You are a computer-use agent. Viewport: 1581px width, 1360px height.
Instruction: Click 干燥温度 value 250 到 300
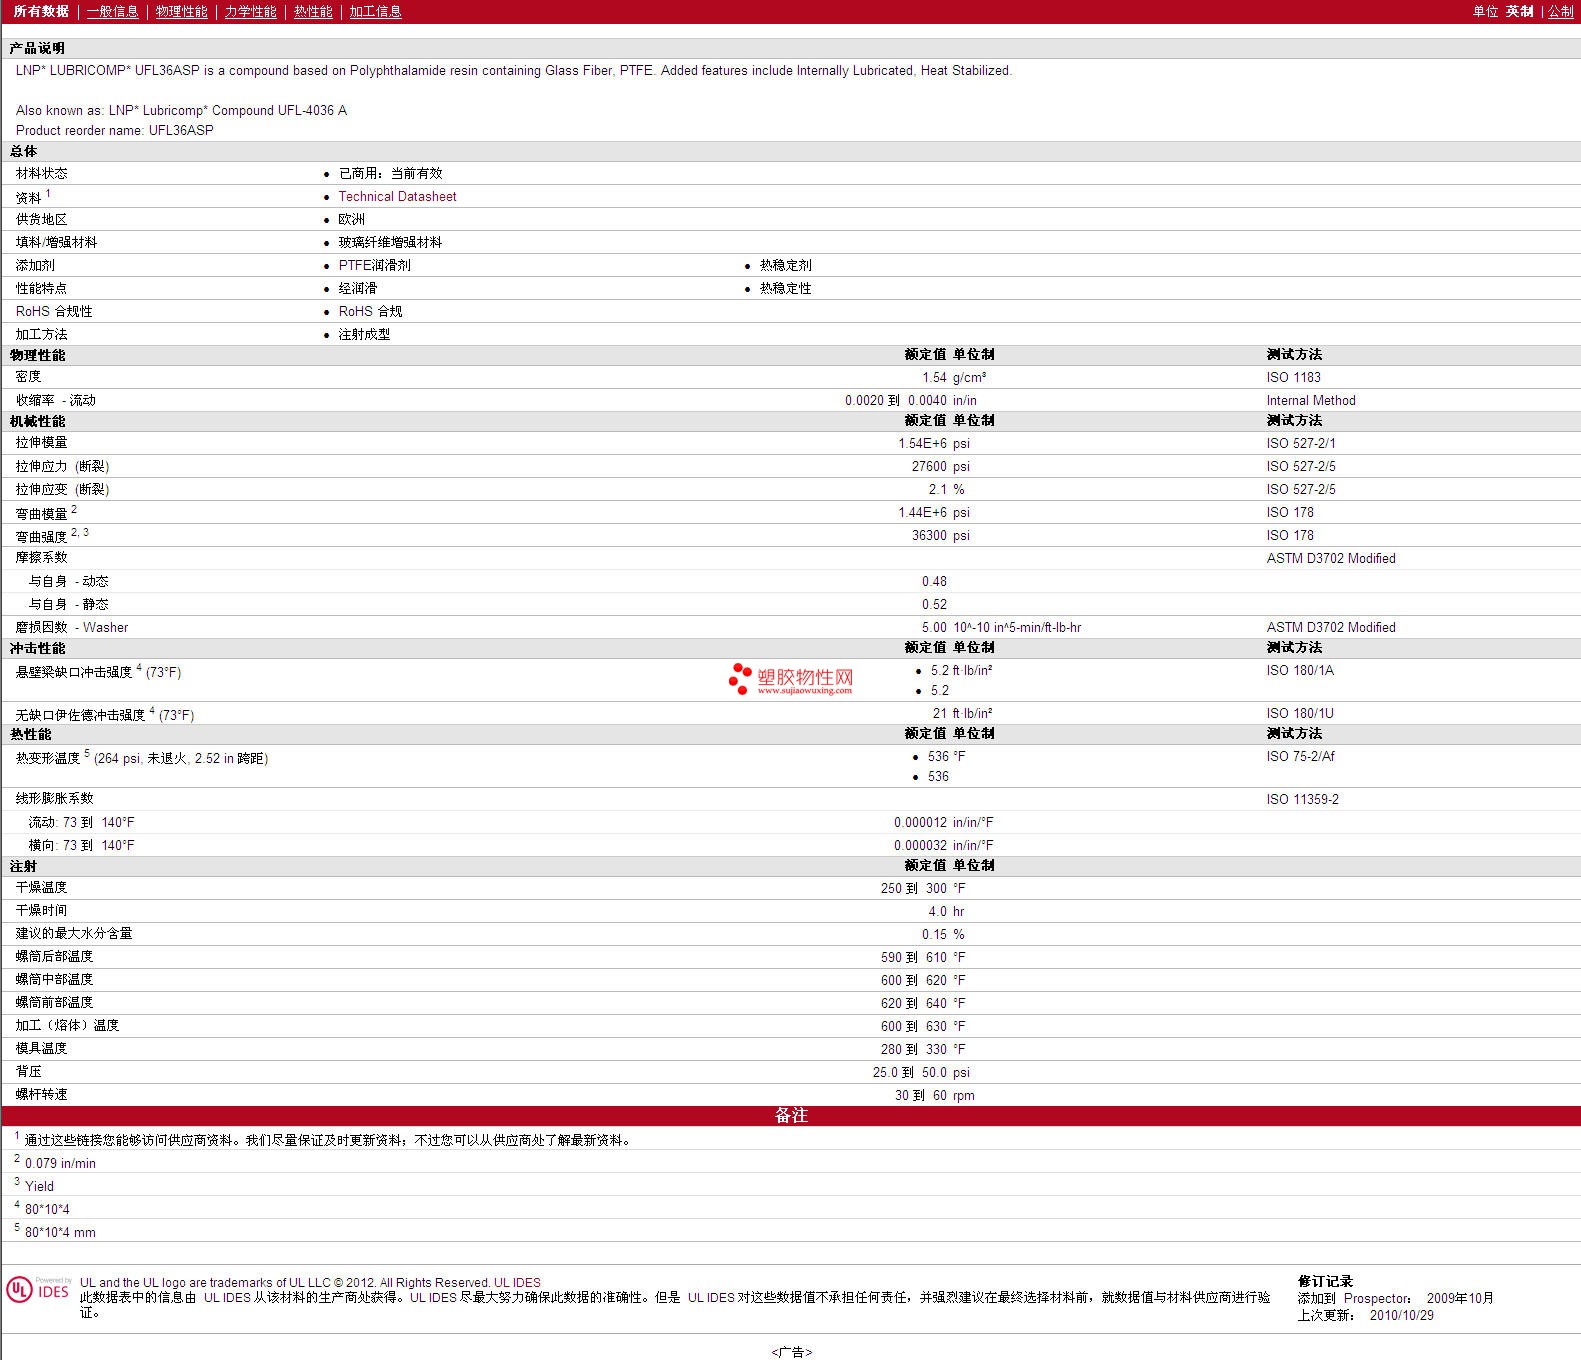(913, 888)
